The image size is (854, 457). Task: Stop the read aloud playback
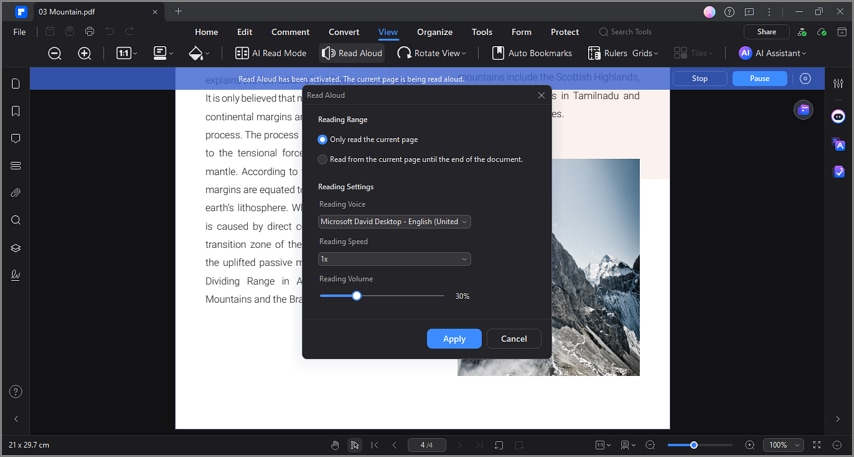[700, 78]
